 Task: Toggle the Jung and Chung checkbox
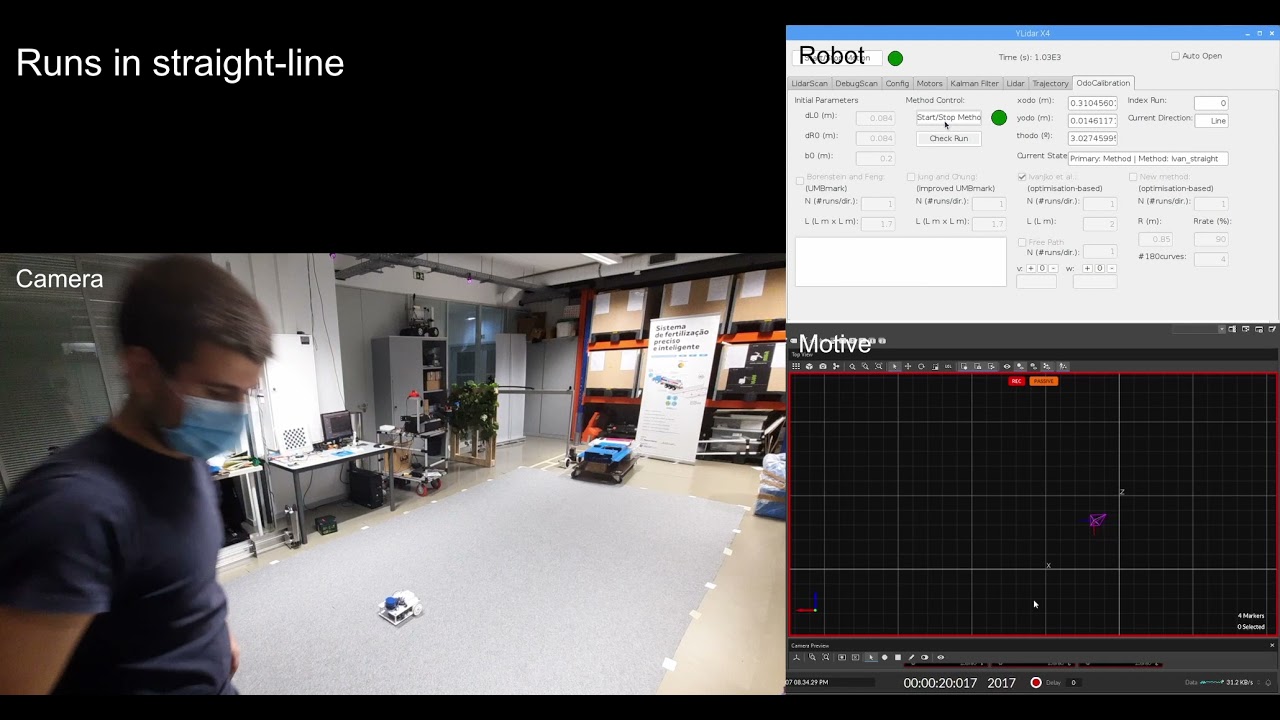tap(911, 177)
